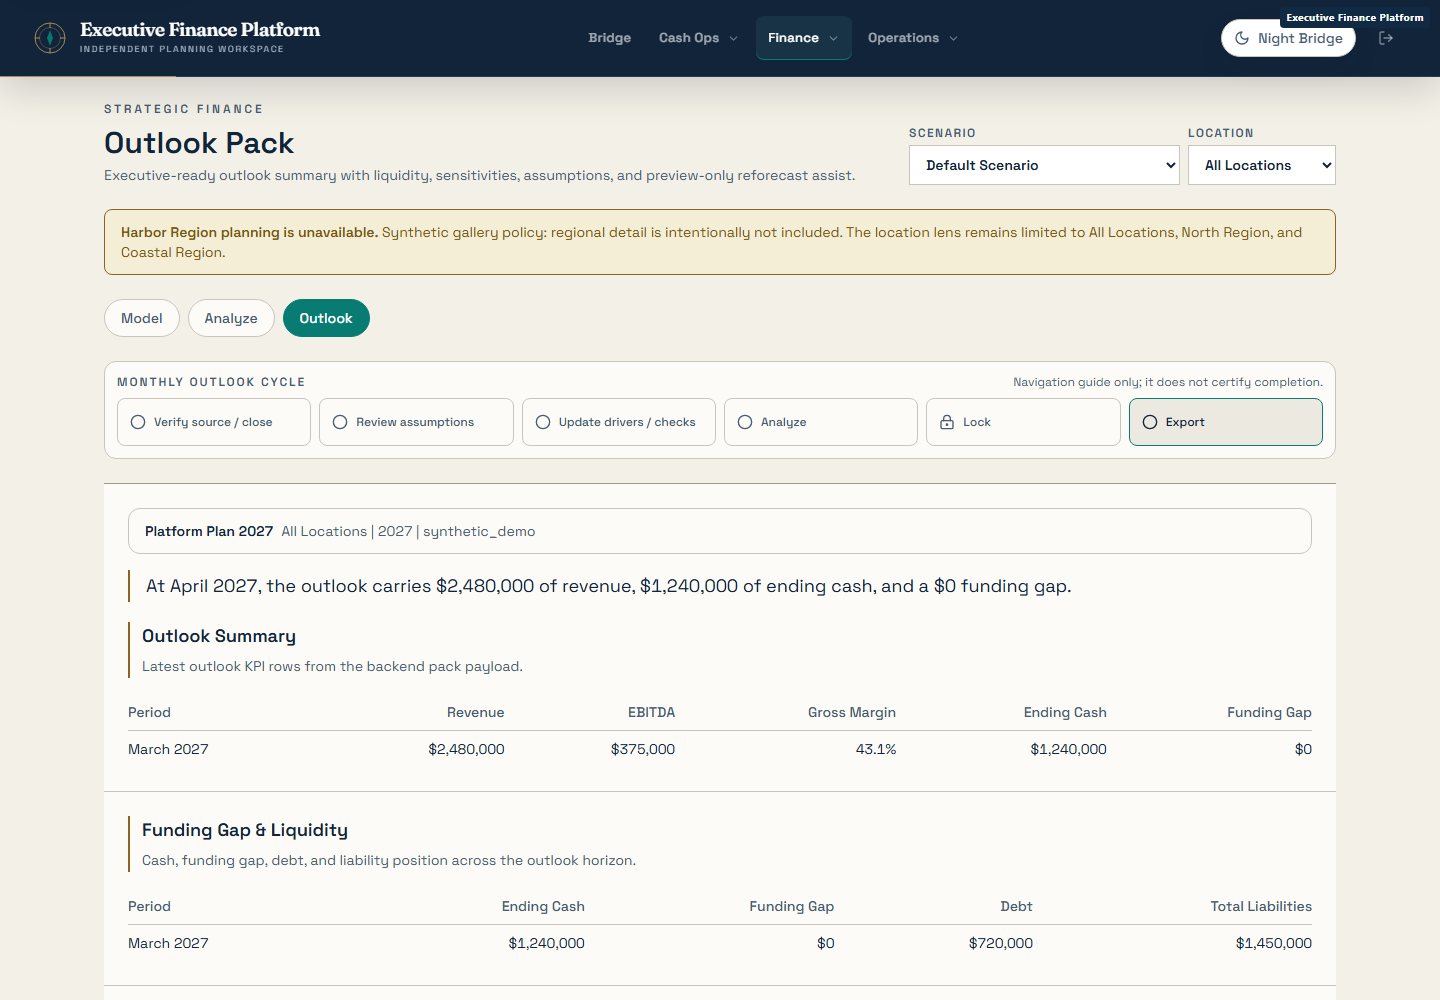Click the Finance menu chevron arrow
The height and width of the screenshot is (1000, 1440).
833,38
